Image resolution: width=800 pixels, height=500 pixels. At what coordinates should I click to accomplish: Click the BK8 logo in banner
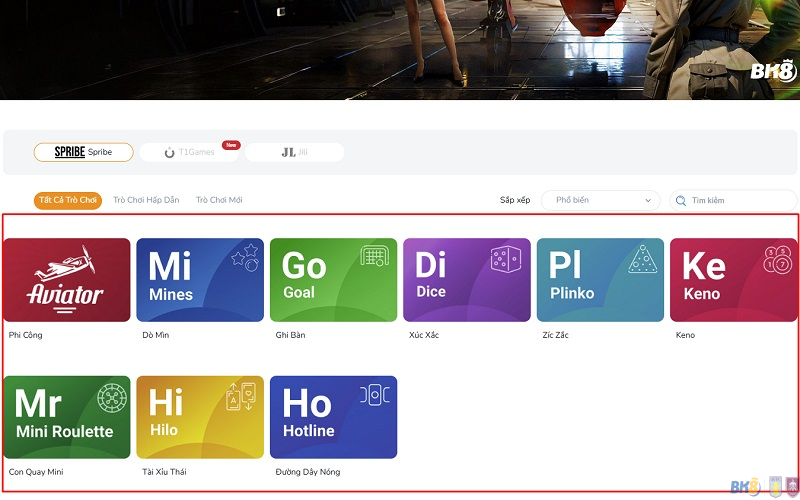click(x=772, y=71)
